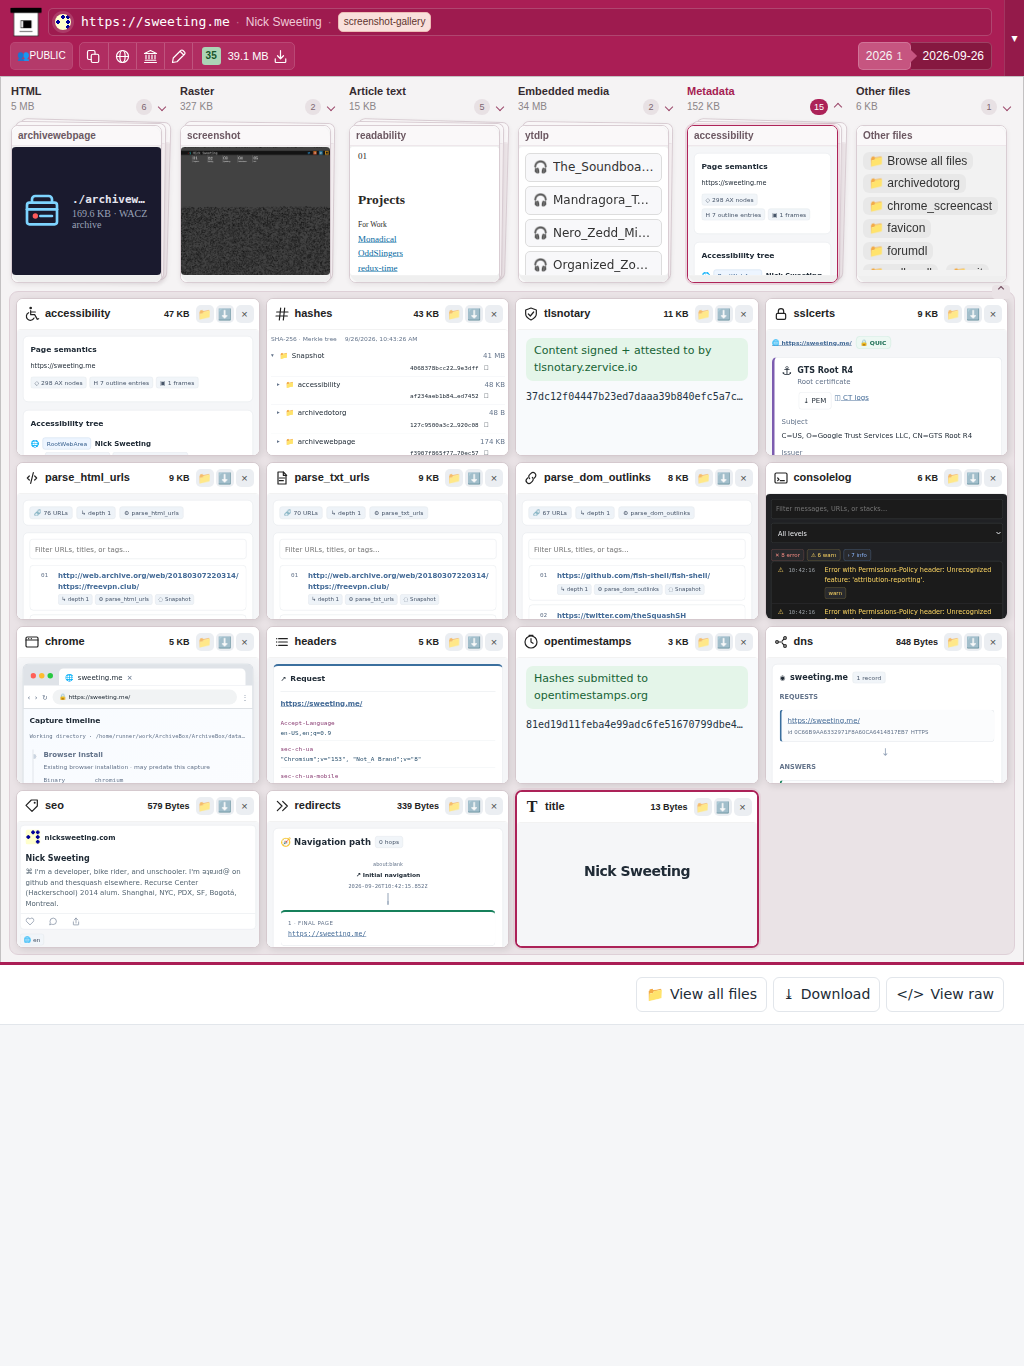Open the CT logs link in sslcerts

[852, 398]
